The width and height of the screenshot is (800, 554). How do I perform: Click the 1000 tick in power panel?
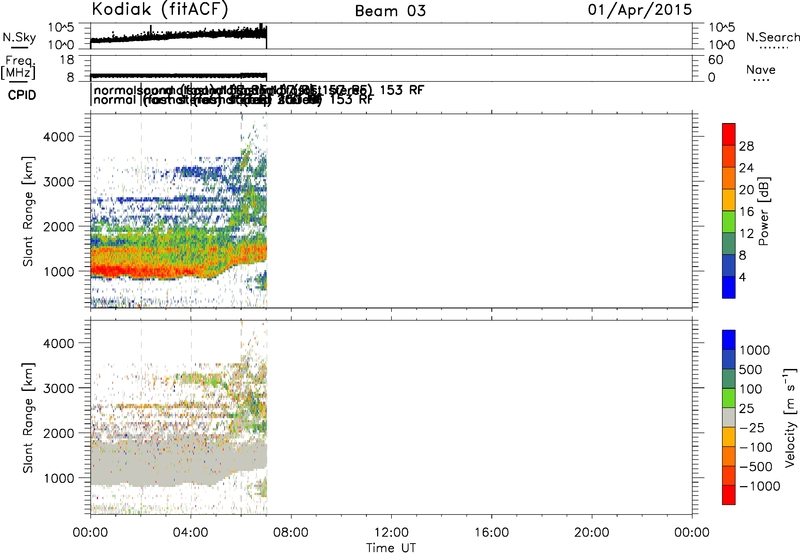[59, 271]
